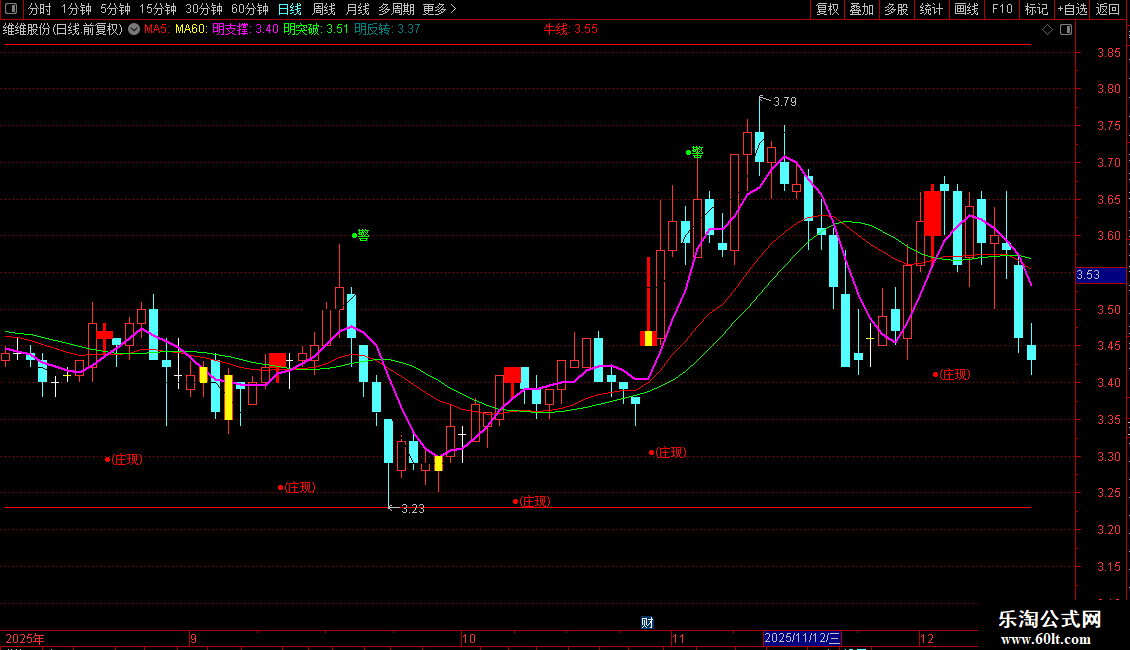Click the 庄现 marker near 3.24 in October

[532, 502]
